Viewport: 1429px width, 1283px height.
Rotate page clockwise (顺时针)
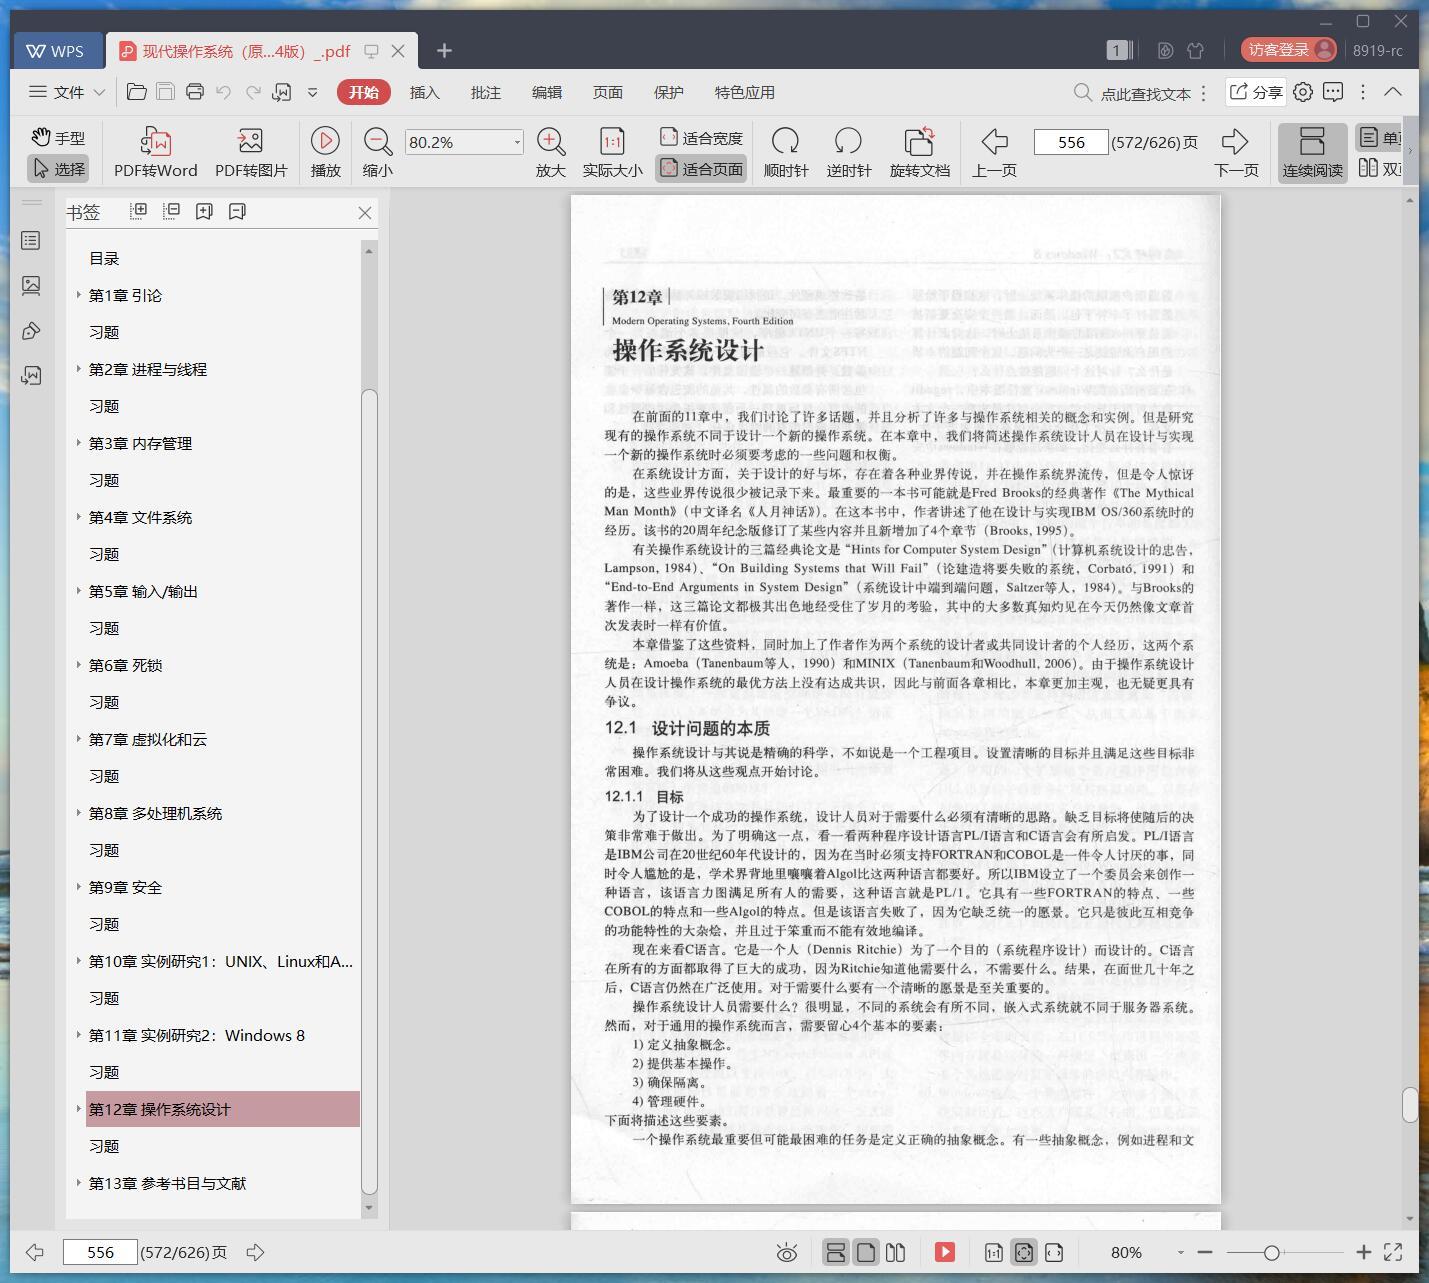click(786, 153)
